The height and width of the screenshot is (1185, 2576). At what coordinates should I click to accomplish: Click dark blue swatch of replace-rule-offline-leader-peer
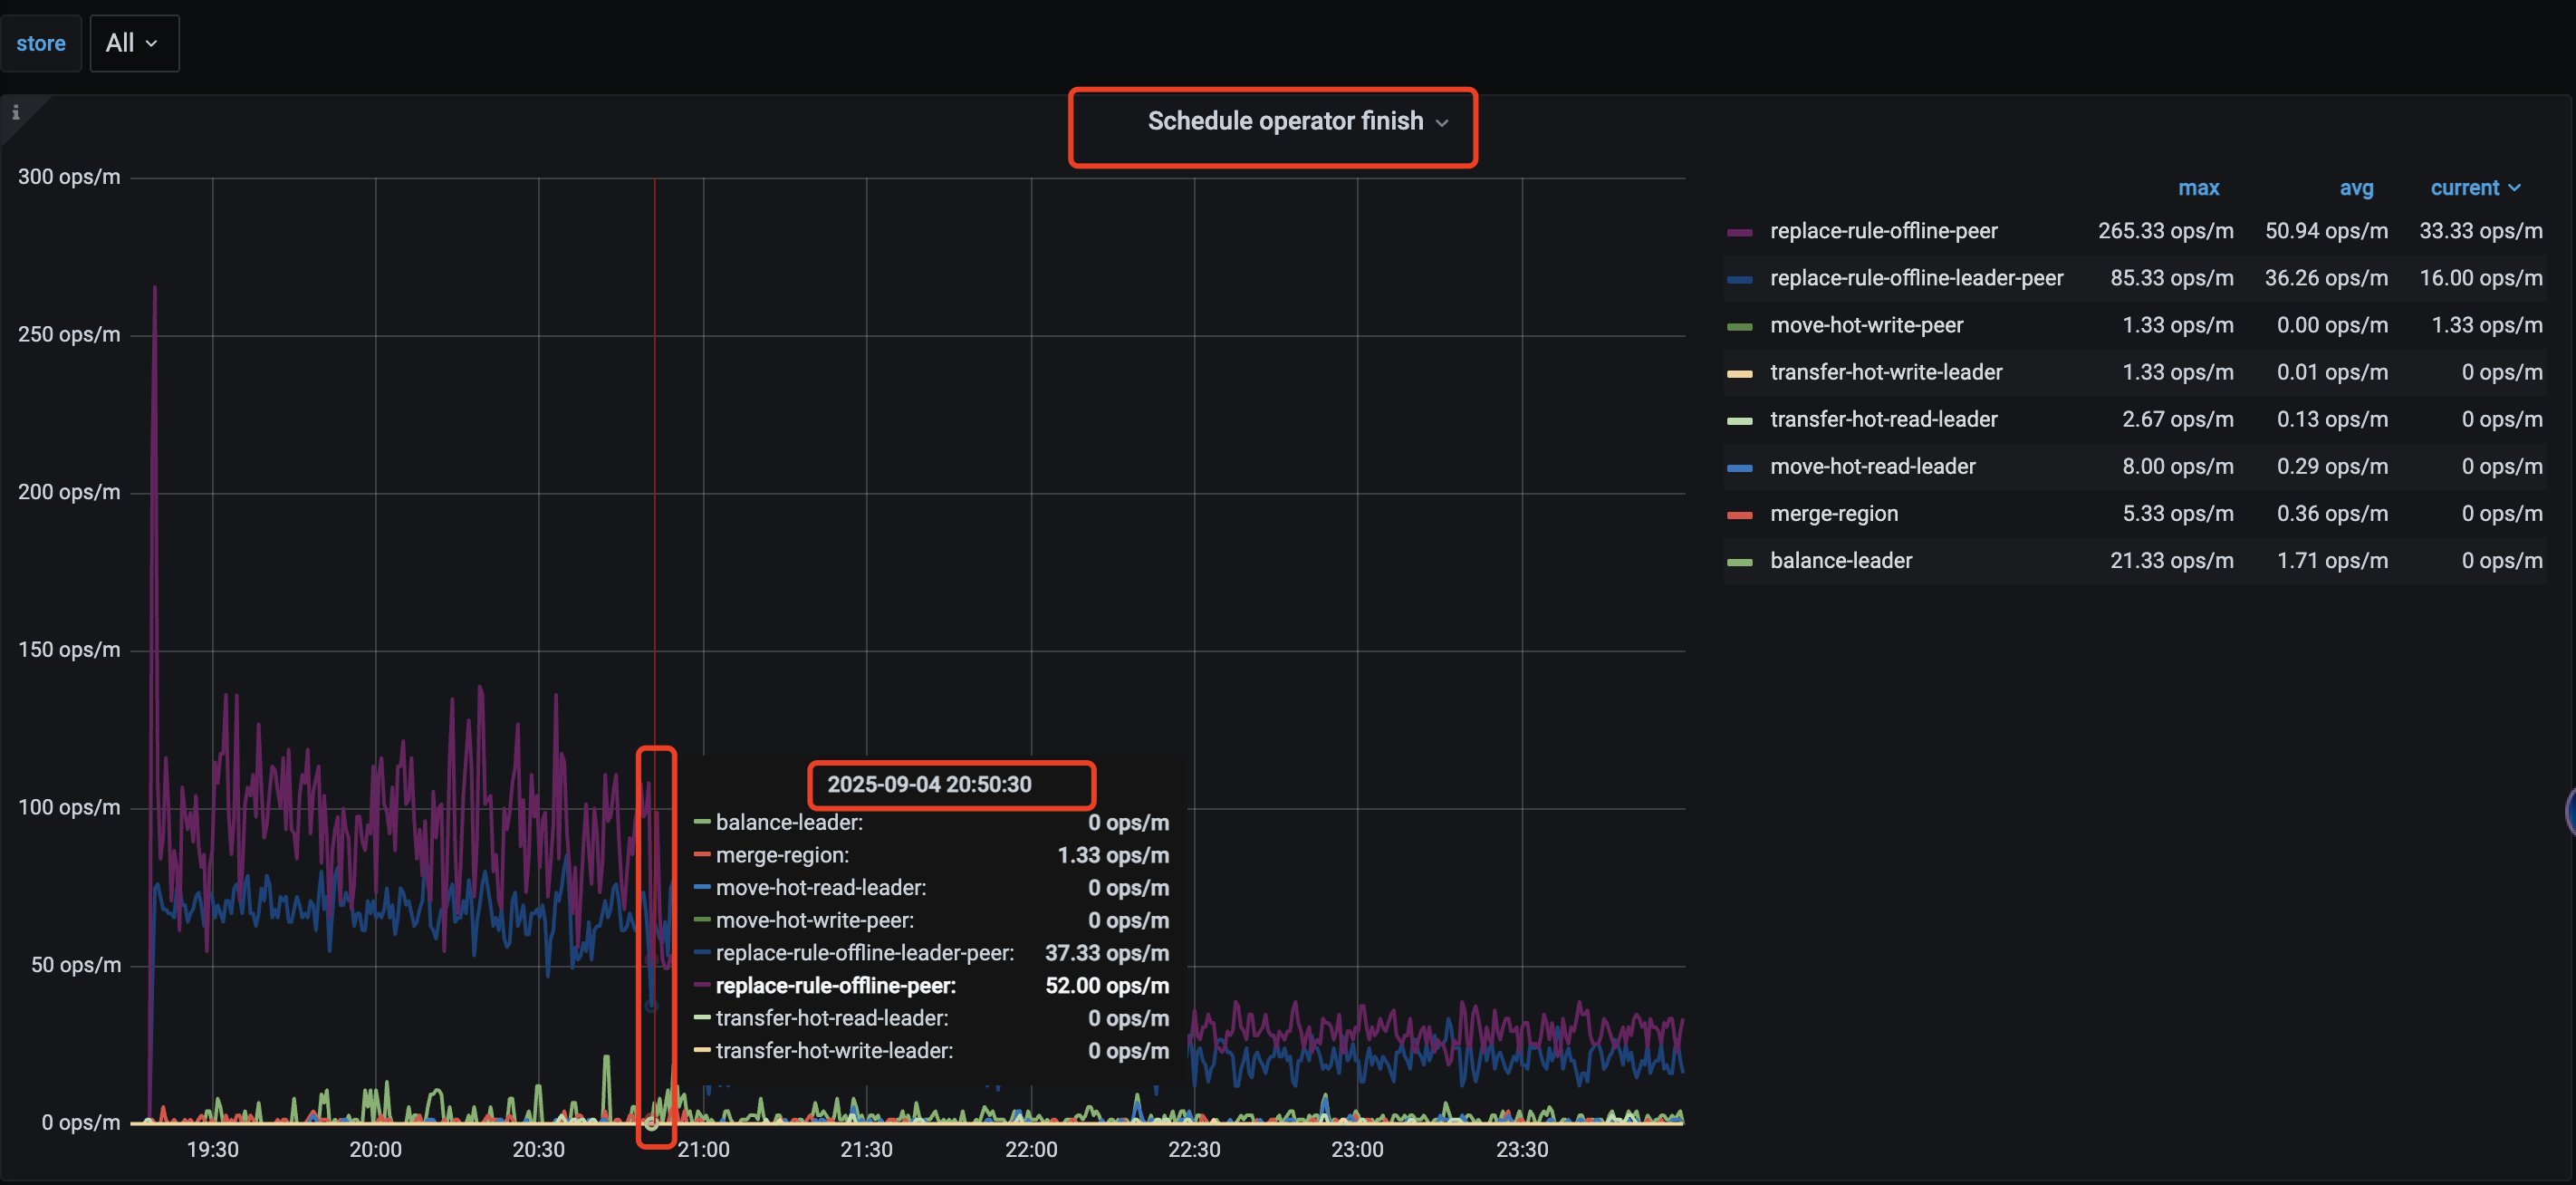click(1739, 279)
